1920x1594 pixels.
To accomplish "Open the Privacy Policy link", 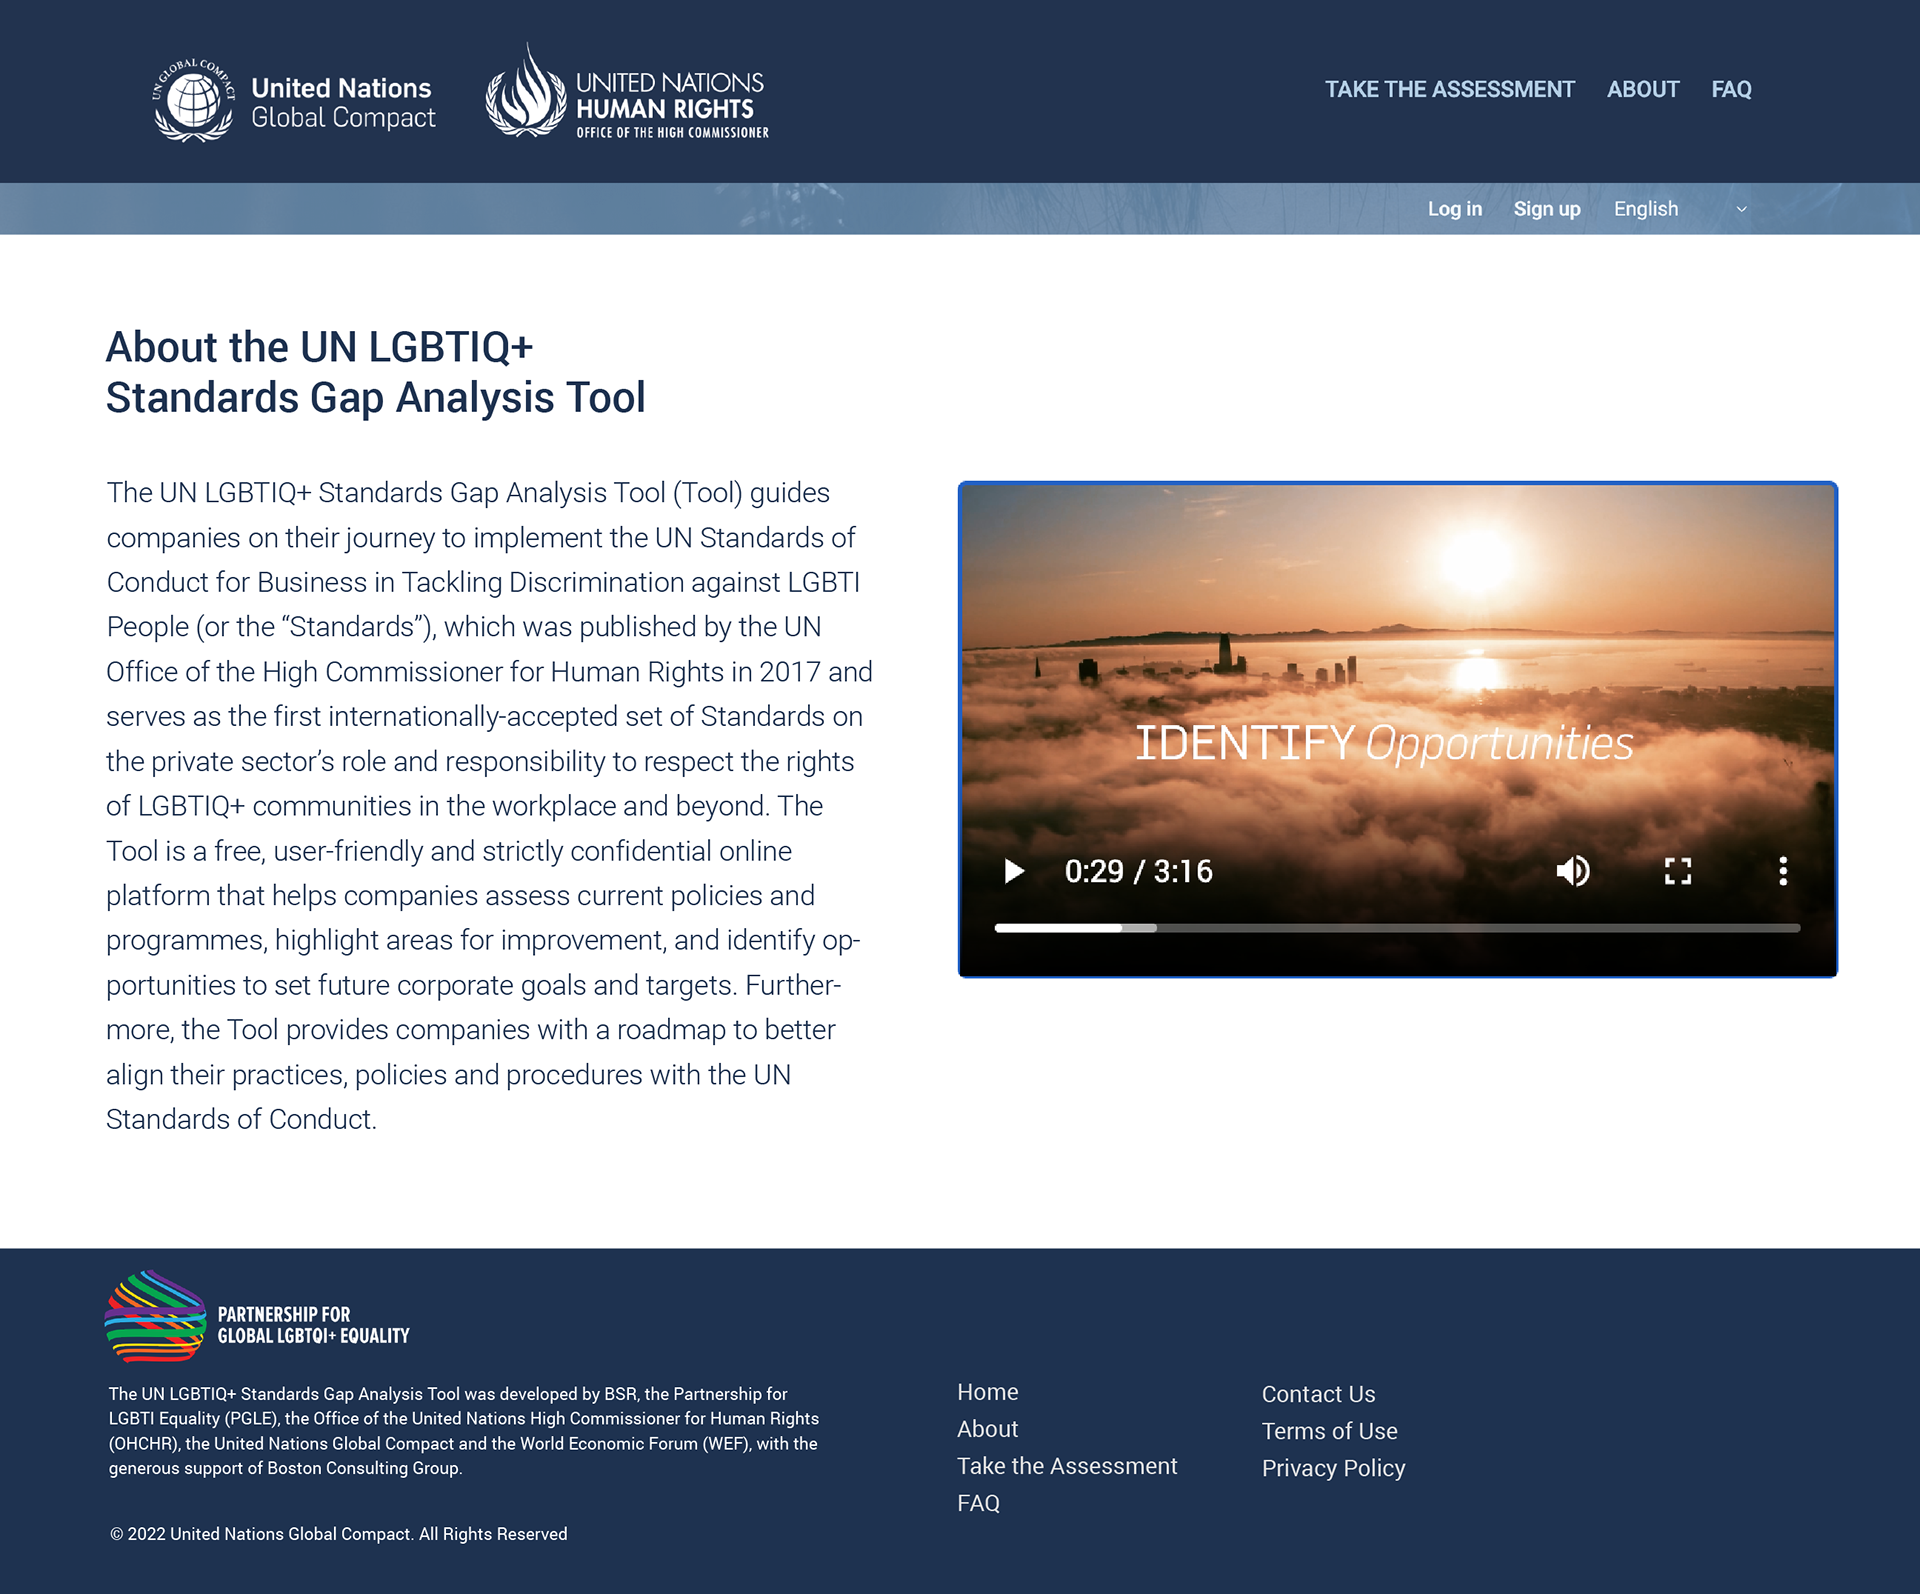I will pyautogui.click(x=1333, y=1468).
